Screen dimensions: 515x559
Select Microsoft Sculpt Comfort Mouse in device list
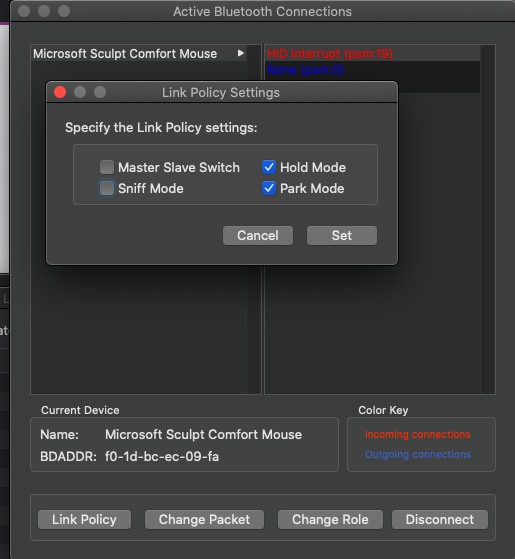pyautogui.click(x=139, y=53)
